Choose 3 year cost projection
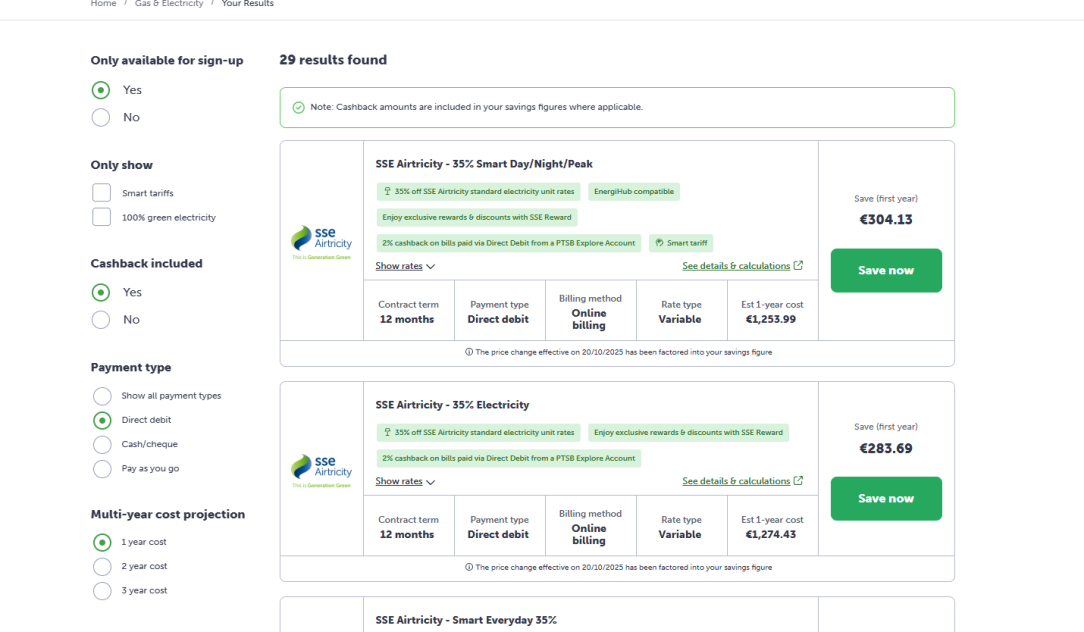The height and width of the screenshot is (632, 1084). pyautogui.click(x=102, y=591)
